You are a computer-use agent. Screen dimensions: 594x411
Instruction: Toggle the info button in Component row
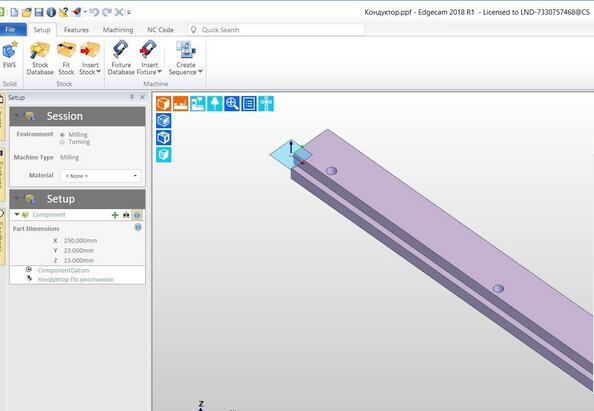(x=137, y=215)
